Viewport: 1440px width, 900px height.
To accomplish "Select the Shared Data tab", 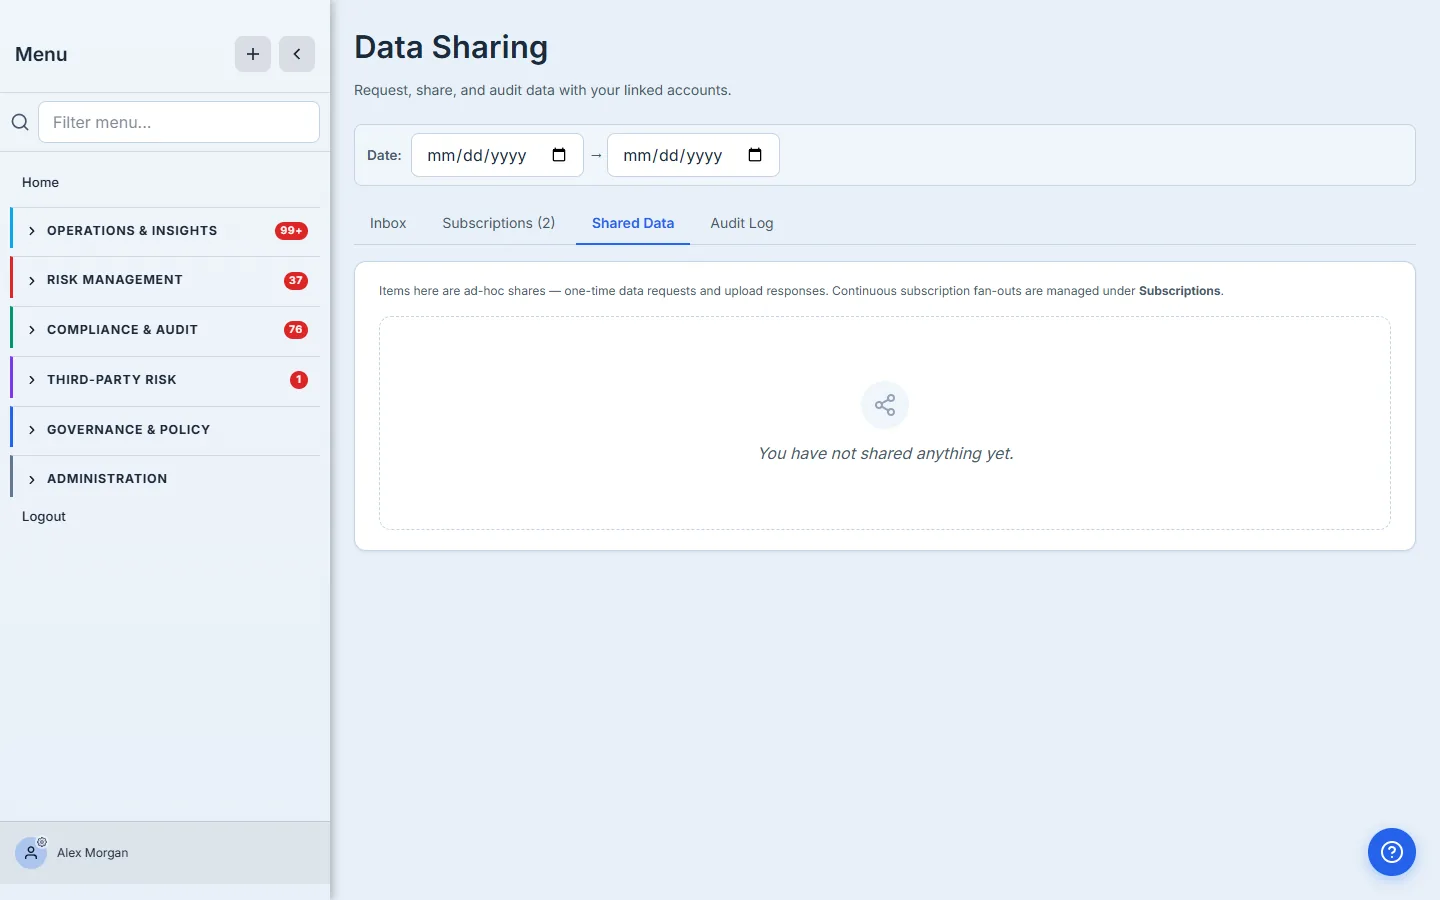I will click(x=633, y=223).
